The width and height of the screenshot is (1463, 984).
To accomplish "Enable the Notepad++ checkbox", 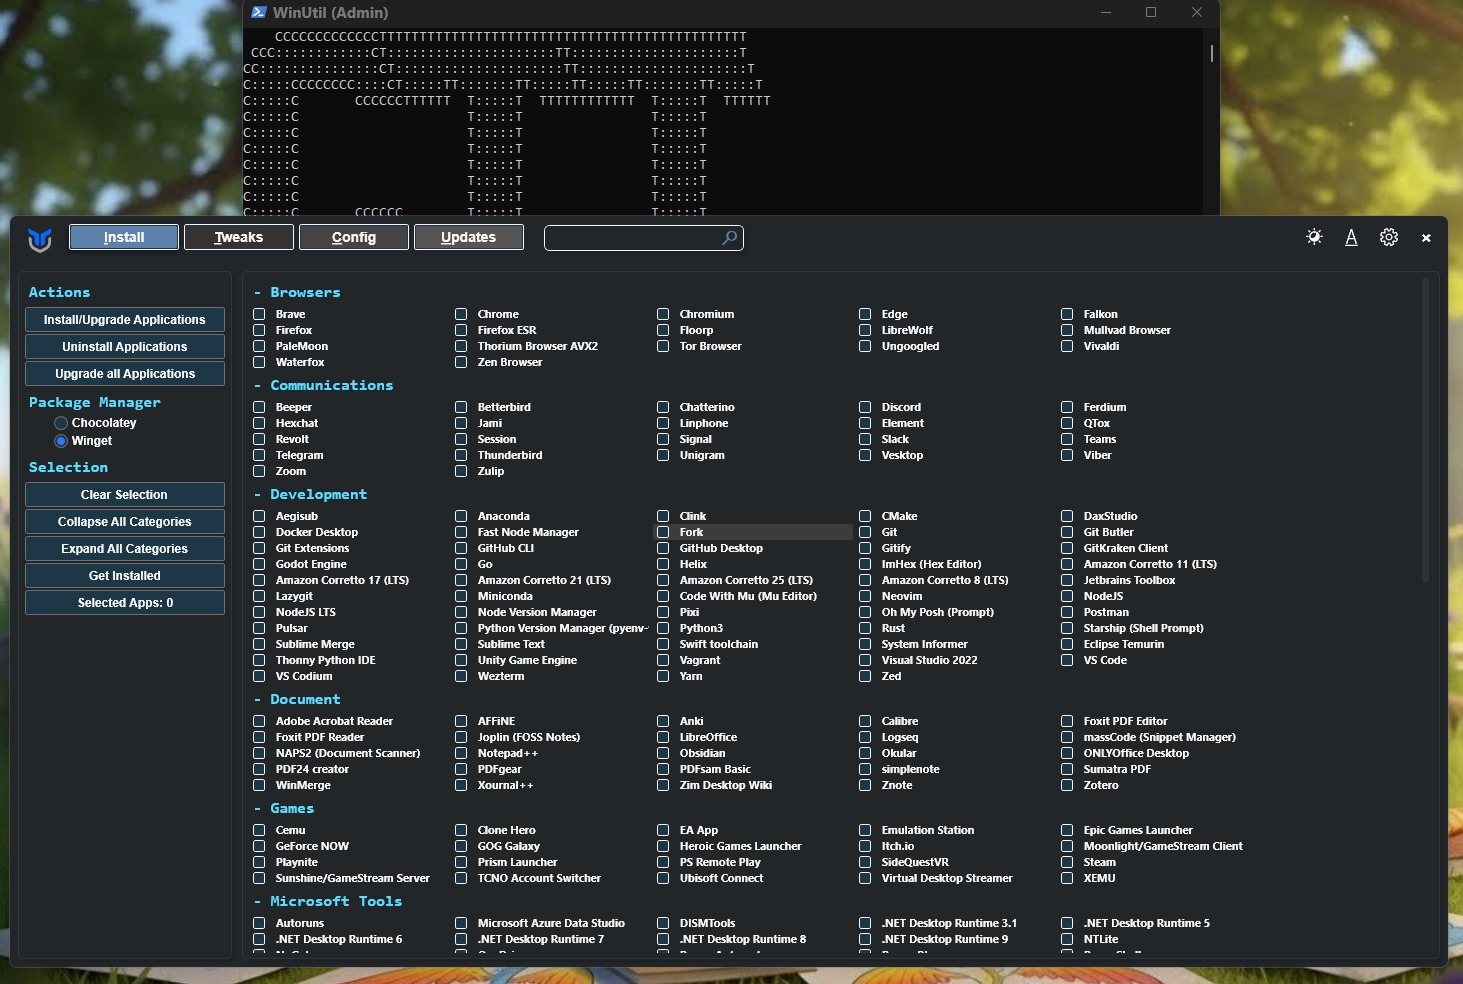I will pyautogui.click(x=461, y=753).
